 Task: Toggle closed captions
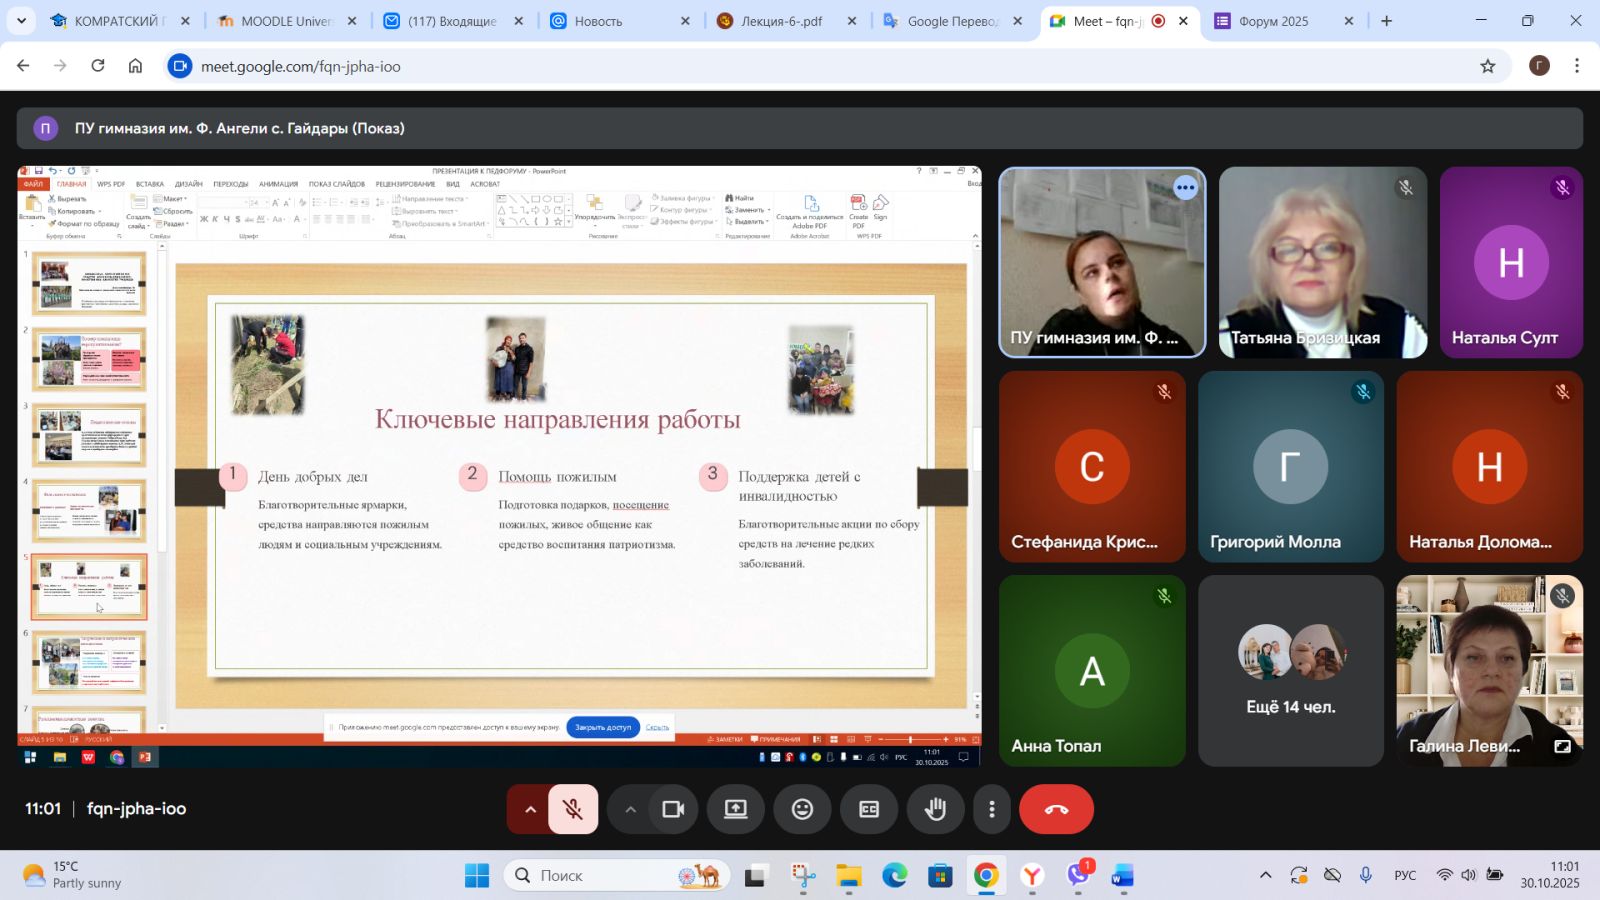click(x=869, y=809)
